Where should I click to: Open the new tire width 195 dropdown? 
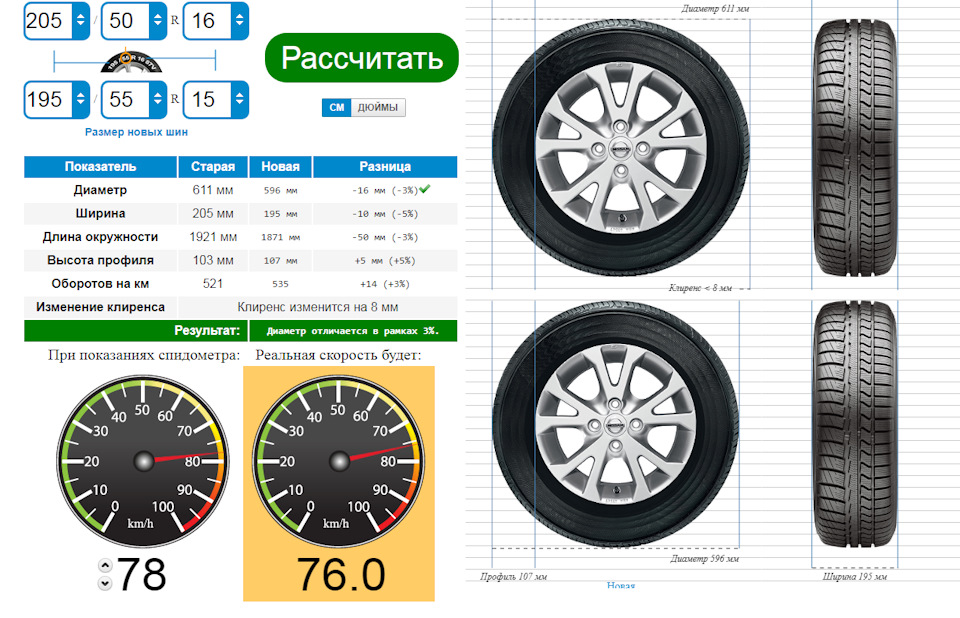point(57,99)
